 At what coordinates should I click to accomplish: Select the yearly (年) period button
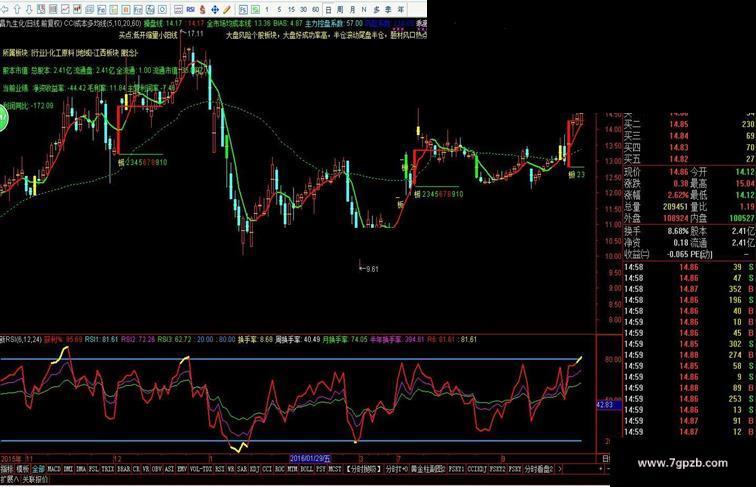(x=401, y=10)
